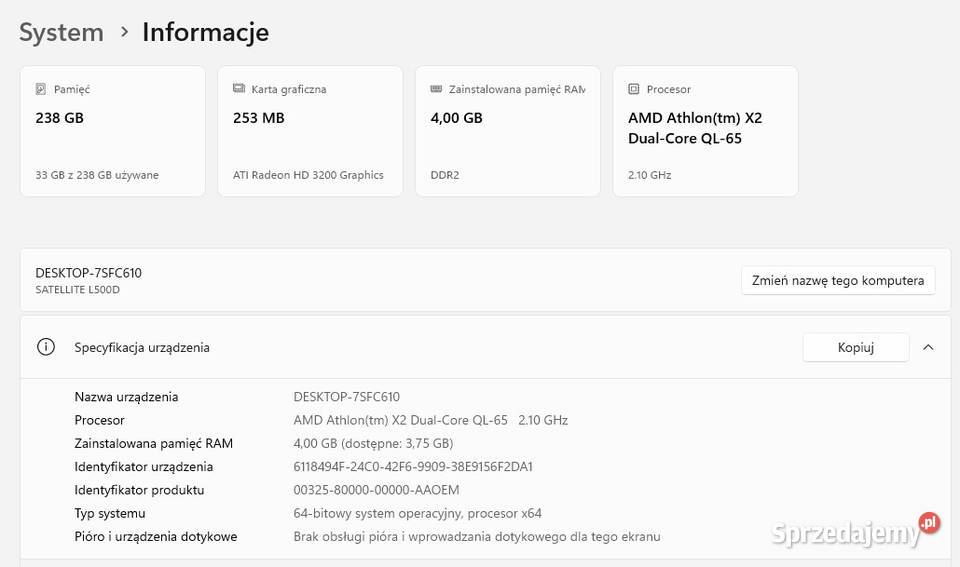Screen dimensions: 960x567
Task: Click the product ID '00325-80000-00000-AAOEM'
Action: point(376,490)
